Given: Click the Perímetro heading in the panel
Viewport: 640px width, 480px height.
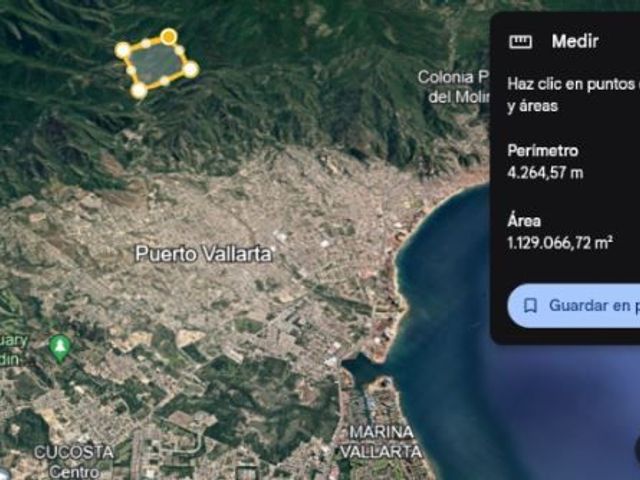Looking at the screenshot, I should 543,151.
